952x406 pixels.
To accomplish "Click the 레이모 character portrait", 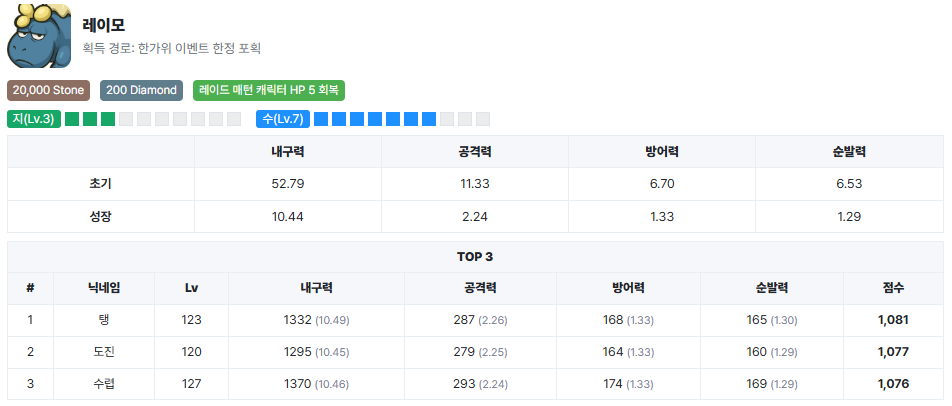I will [x=39, y=36].
